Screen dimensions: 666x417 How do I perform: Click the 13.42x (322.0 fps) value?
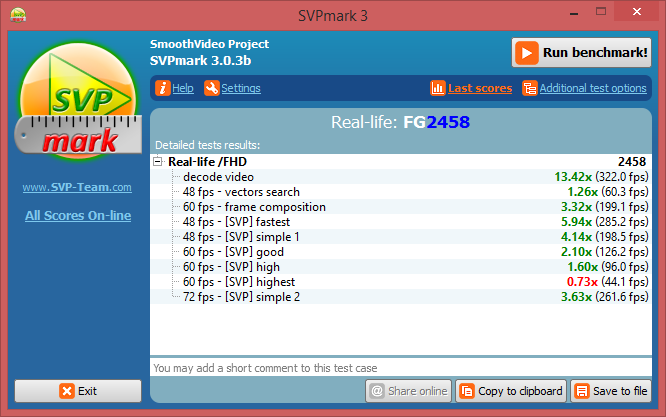(x=601, y=177)
